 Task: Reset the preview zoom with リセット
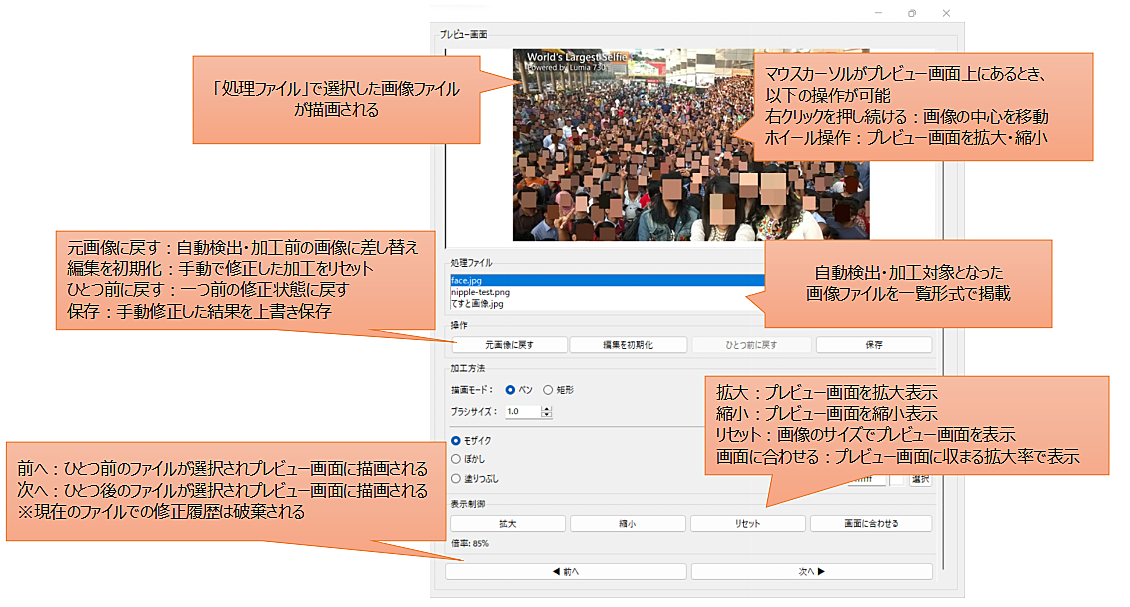tap(748, 523)
